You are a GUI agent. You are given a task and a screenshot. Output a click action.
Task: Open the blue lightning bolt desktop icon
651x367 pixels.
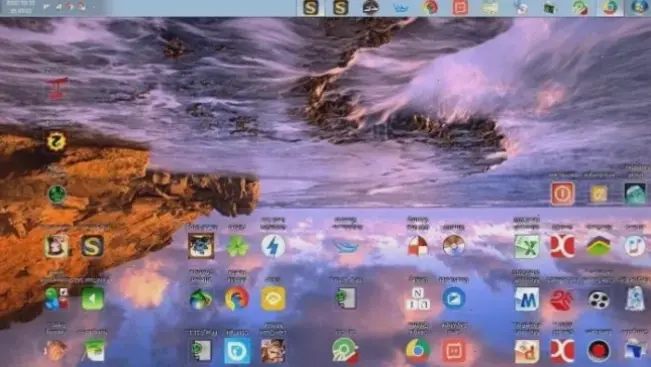(x=273, y=246)
